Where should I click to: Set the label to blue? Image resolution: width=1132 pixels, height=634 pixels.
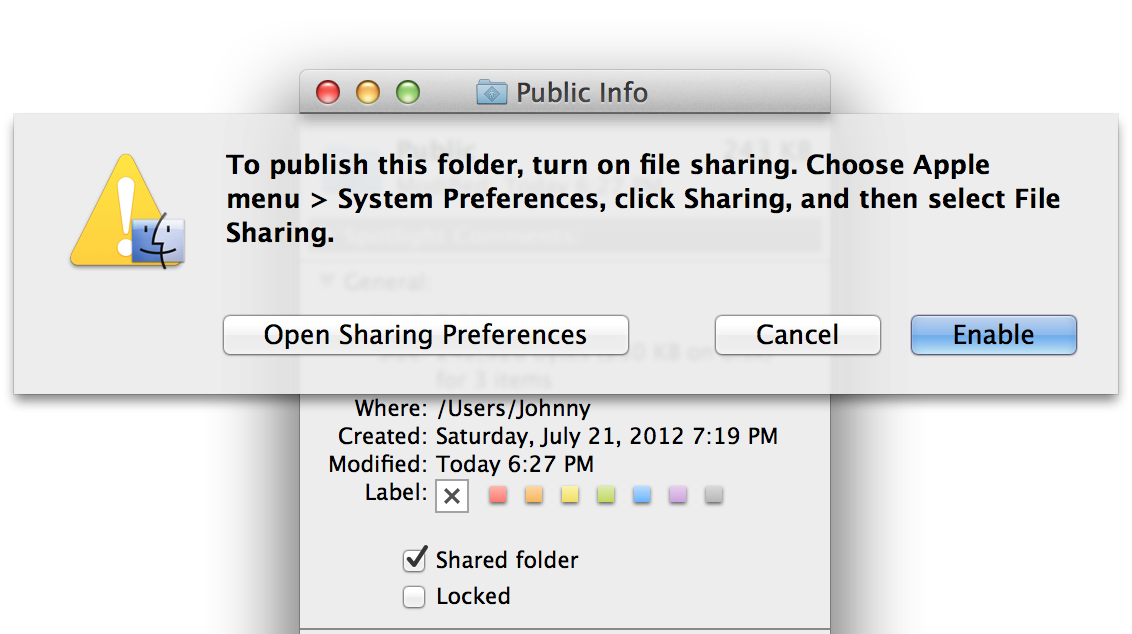click(642, 495)
